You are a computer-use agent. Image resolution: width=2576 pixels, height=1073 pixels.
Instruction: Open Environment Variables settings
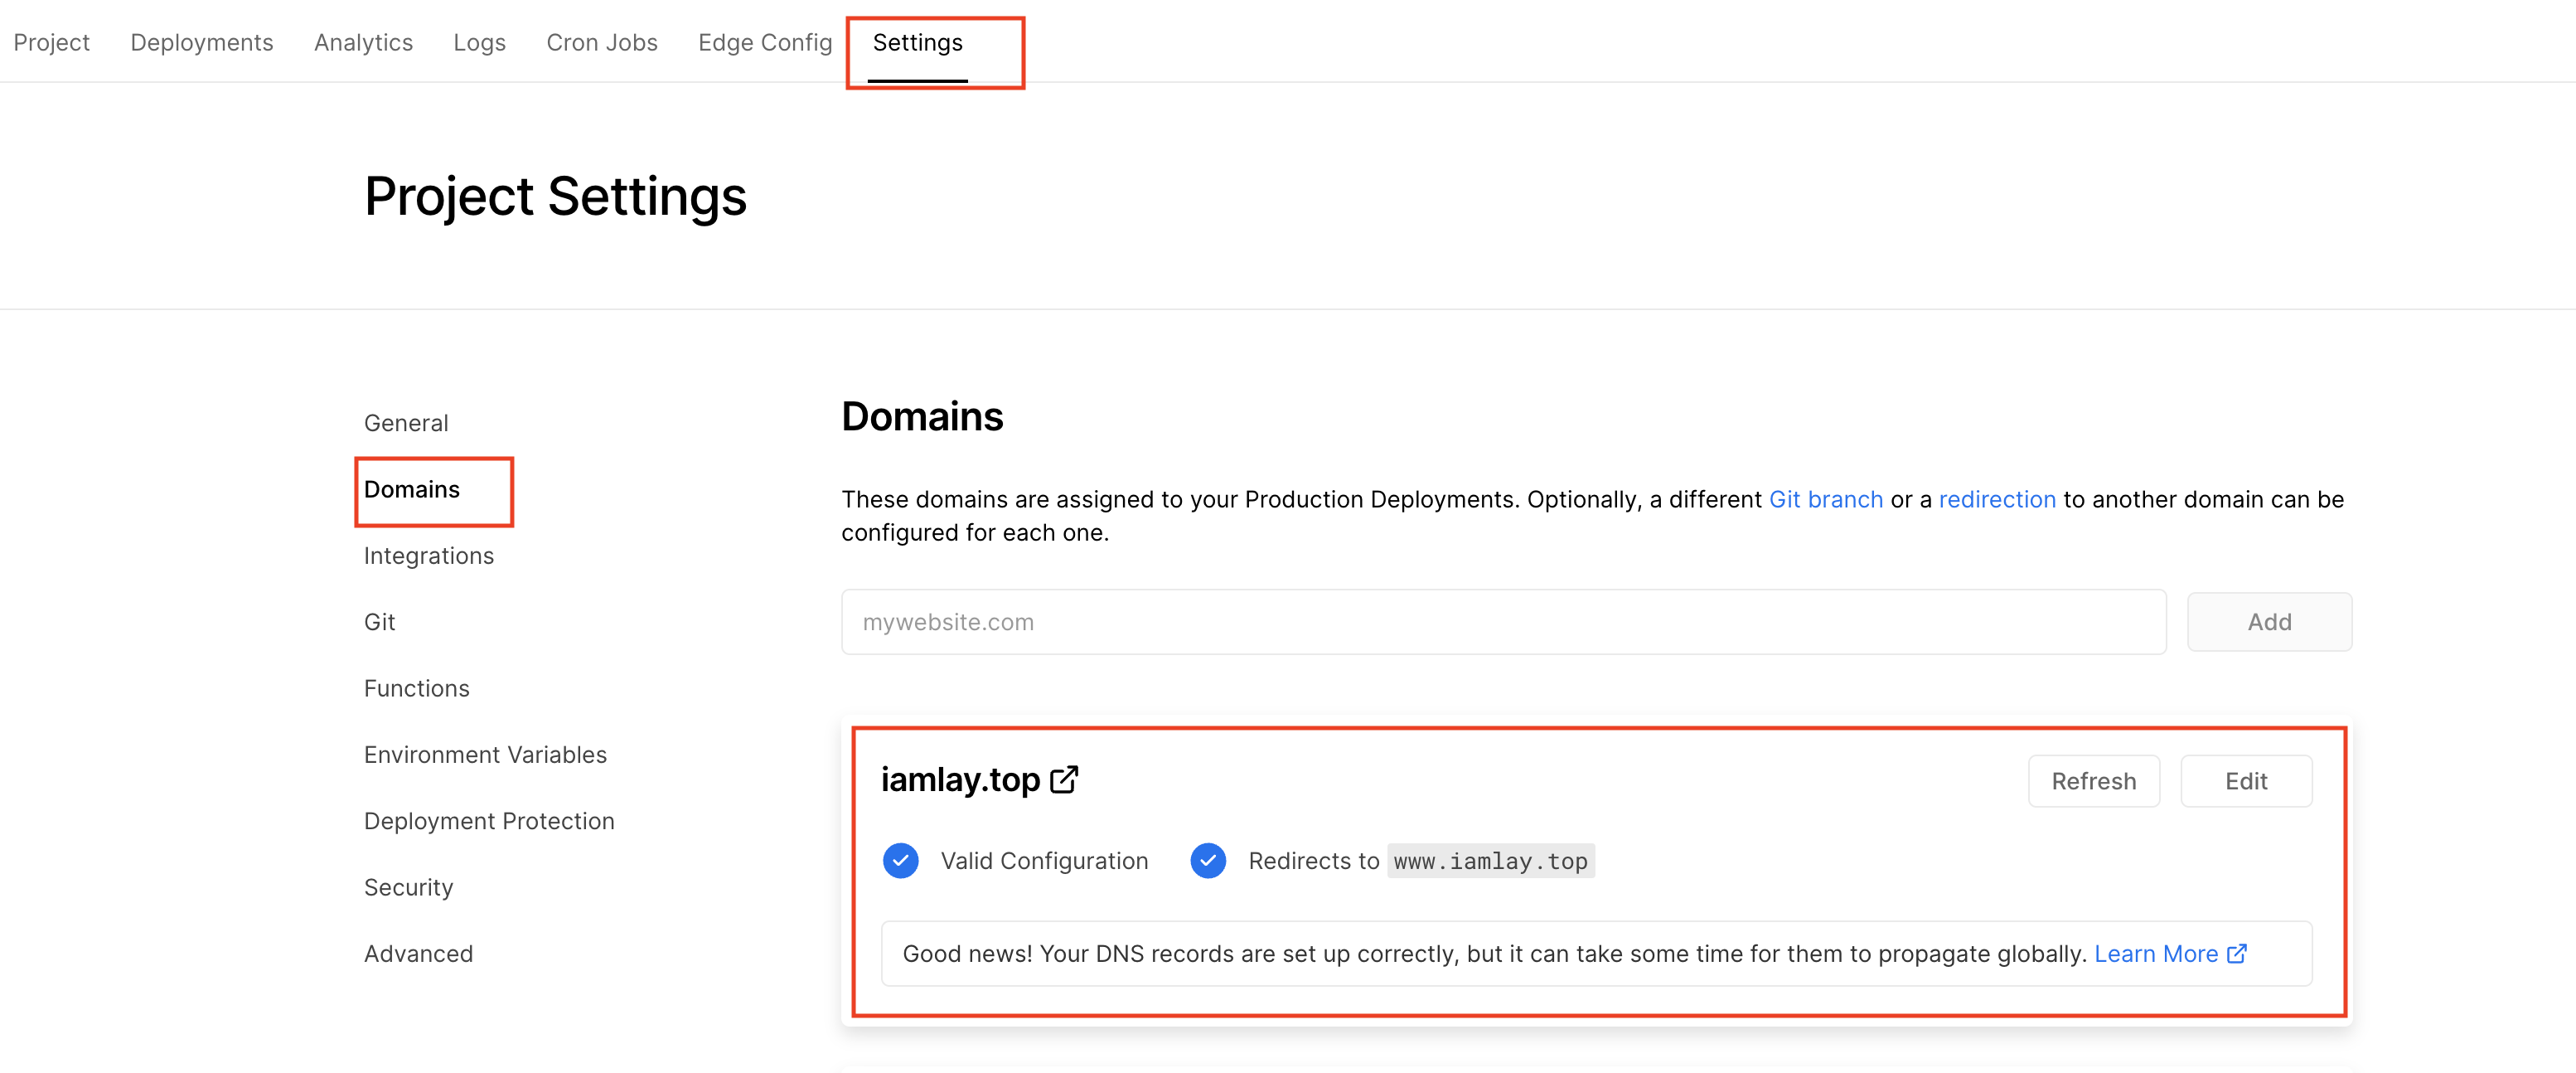click(x=485, y=754)
